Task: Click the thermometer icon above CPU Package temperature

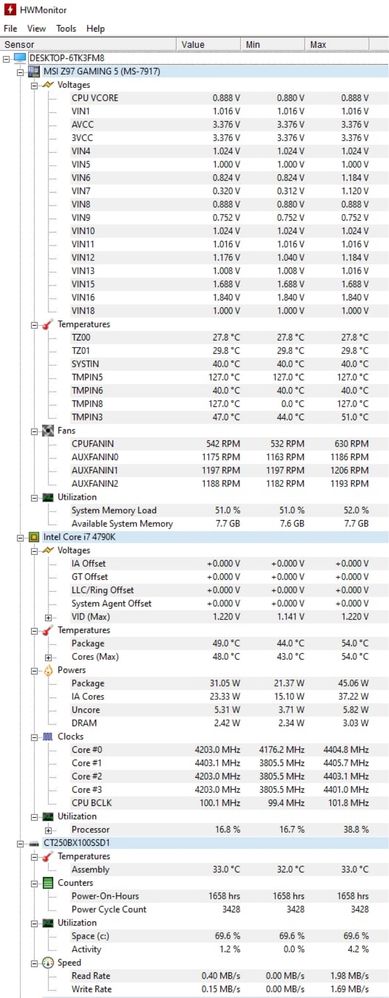Action: [x=48, y=630]
